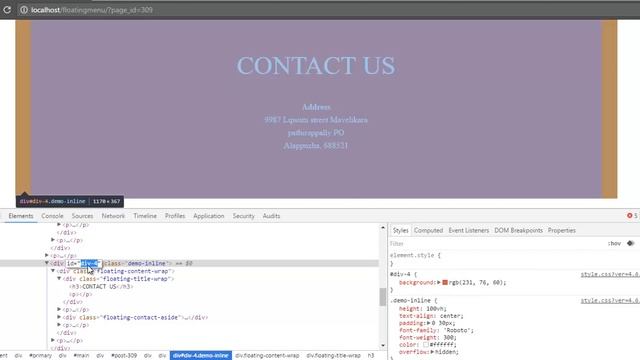Click the Filter field in Styles pane
The image size is (640, 360).
click(496, 244)
